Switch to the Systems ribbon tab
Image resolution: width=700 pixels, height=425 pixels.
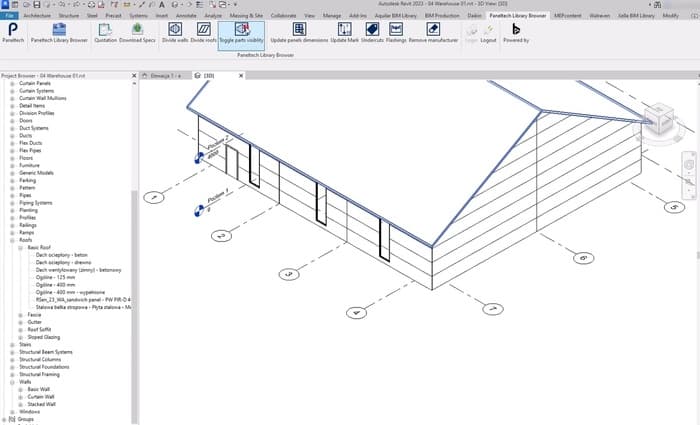(138, 16)
